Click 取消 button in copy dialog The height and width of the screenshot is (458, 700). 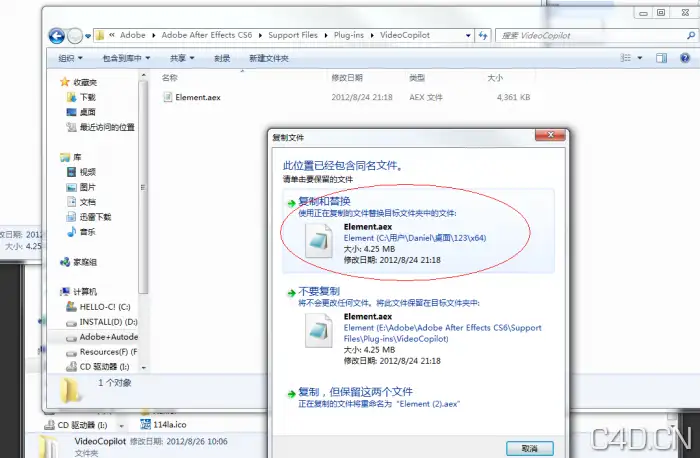[x=529, y=448]
